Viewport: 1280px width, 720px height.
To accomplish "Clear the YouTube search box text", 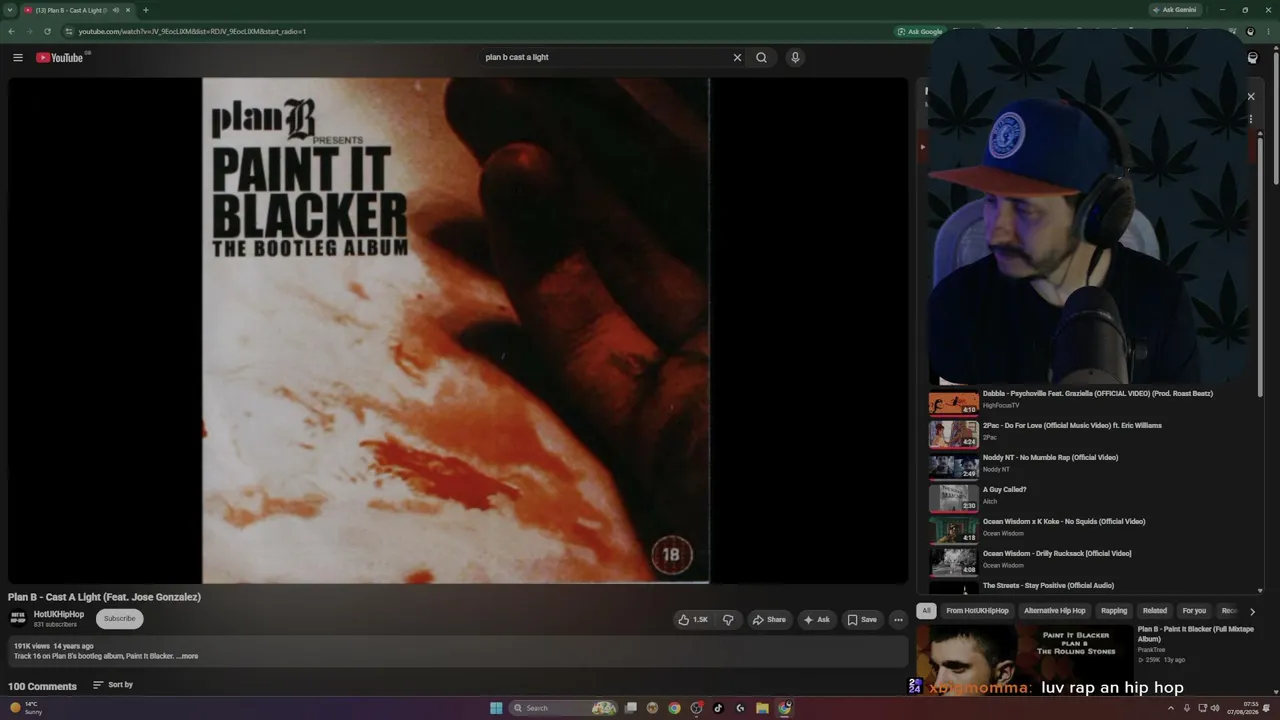I will 737,57.
